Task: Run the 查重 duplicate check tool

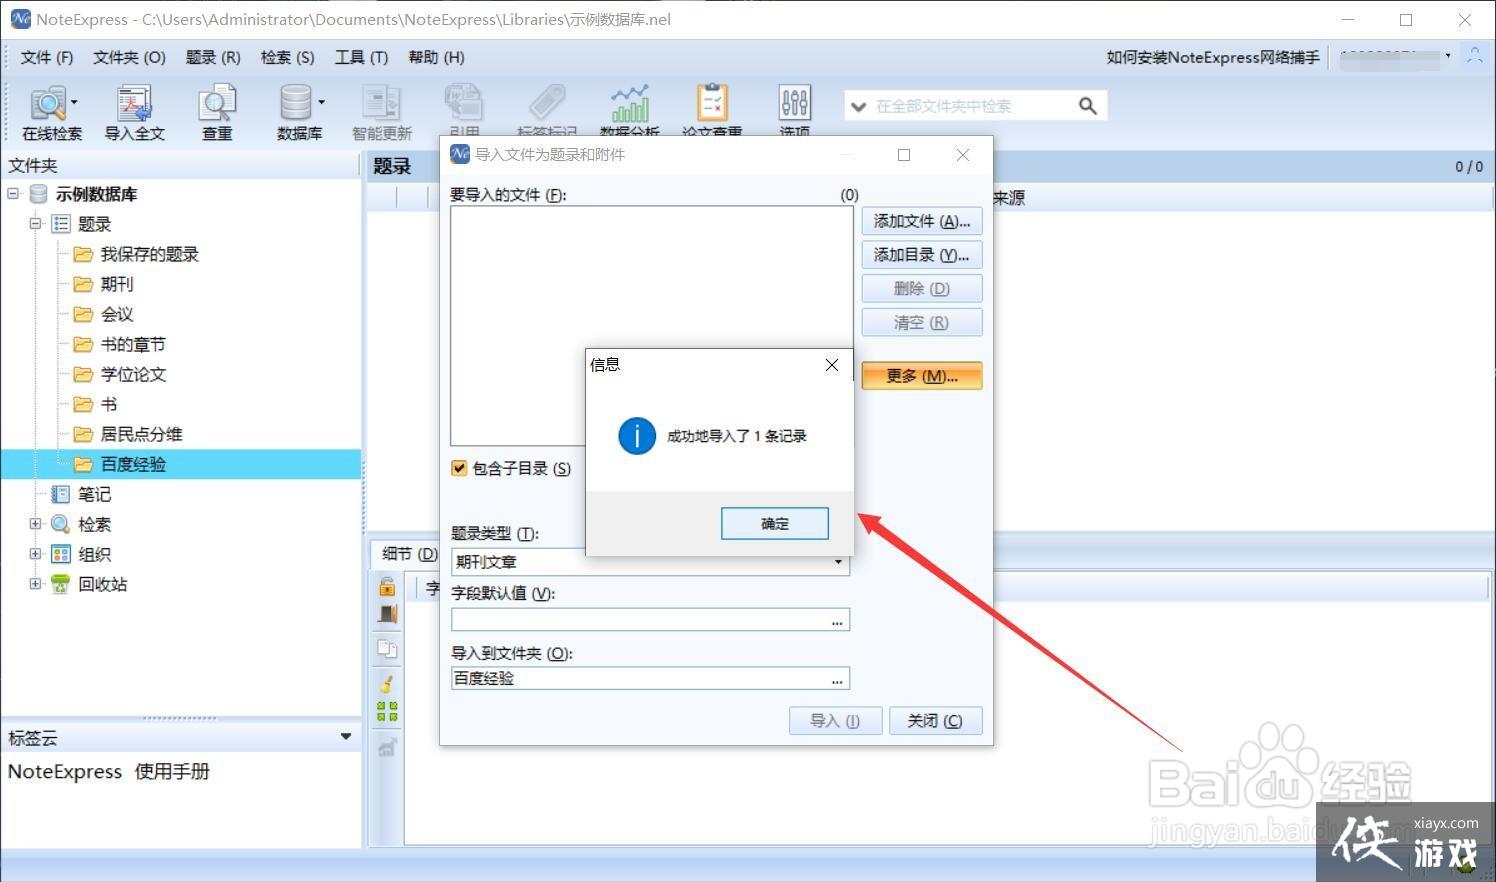Action: point(217,113)
